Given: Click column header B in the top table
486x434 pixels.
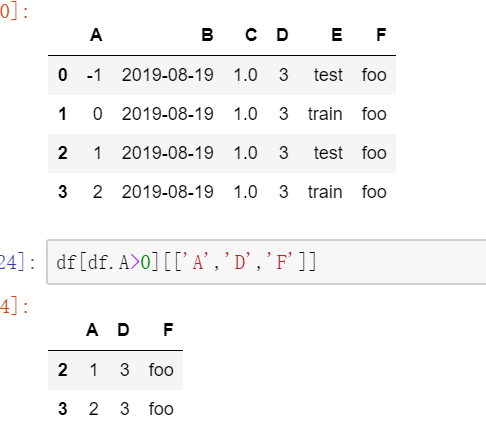Looking at the screenshot, I should [207, 35].
